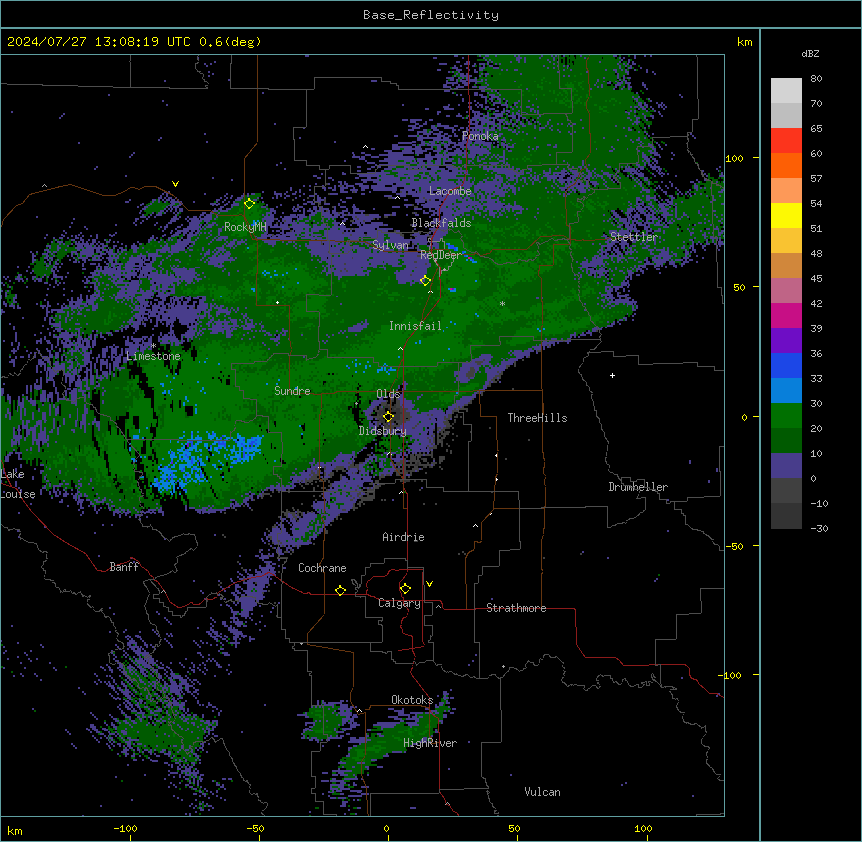The image size is (862, 842).
Task: Click the Strathmore label
Action: tap(516, 608)
